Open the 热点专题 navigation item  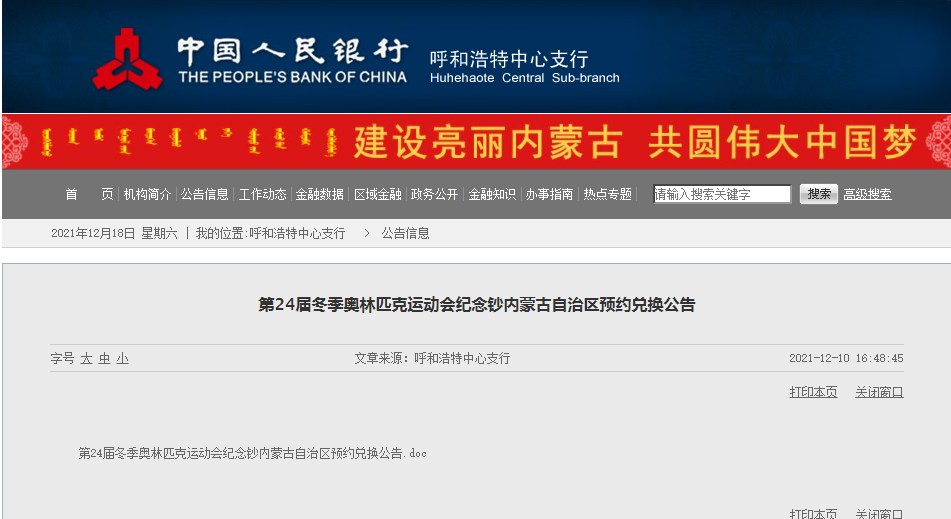607,194
